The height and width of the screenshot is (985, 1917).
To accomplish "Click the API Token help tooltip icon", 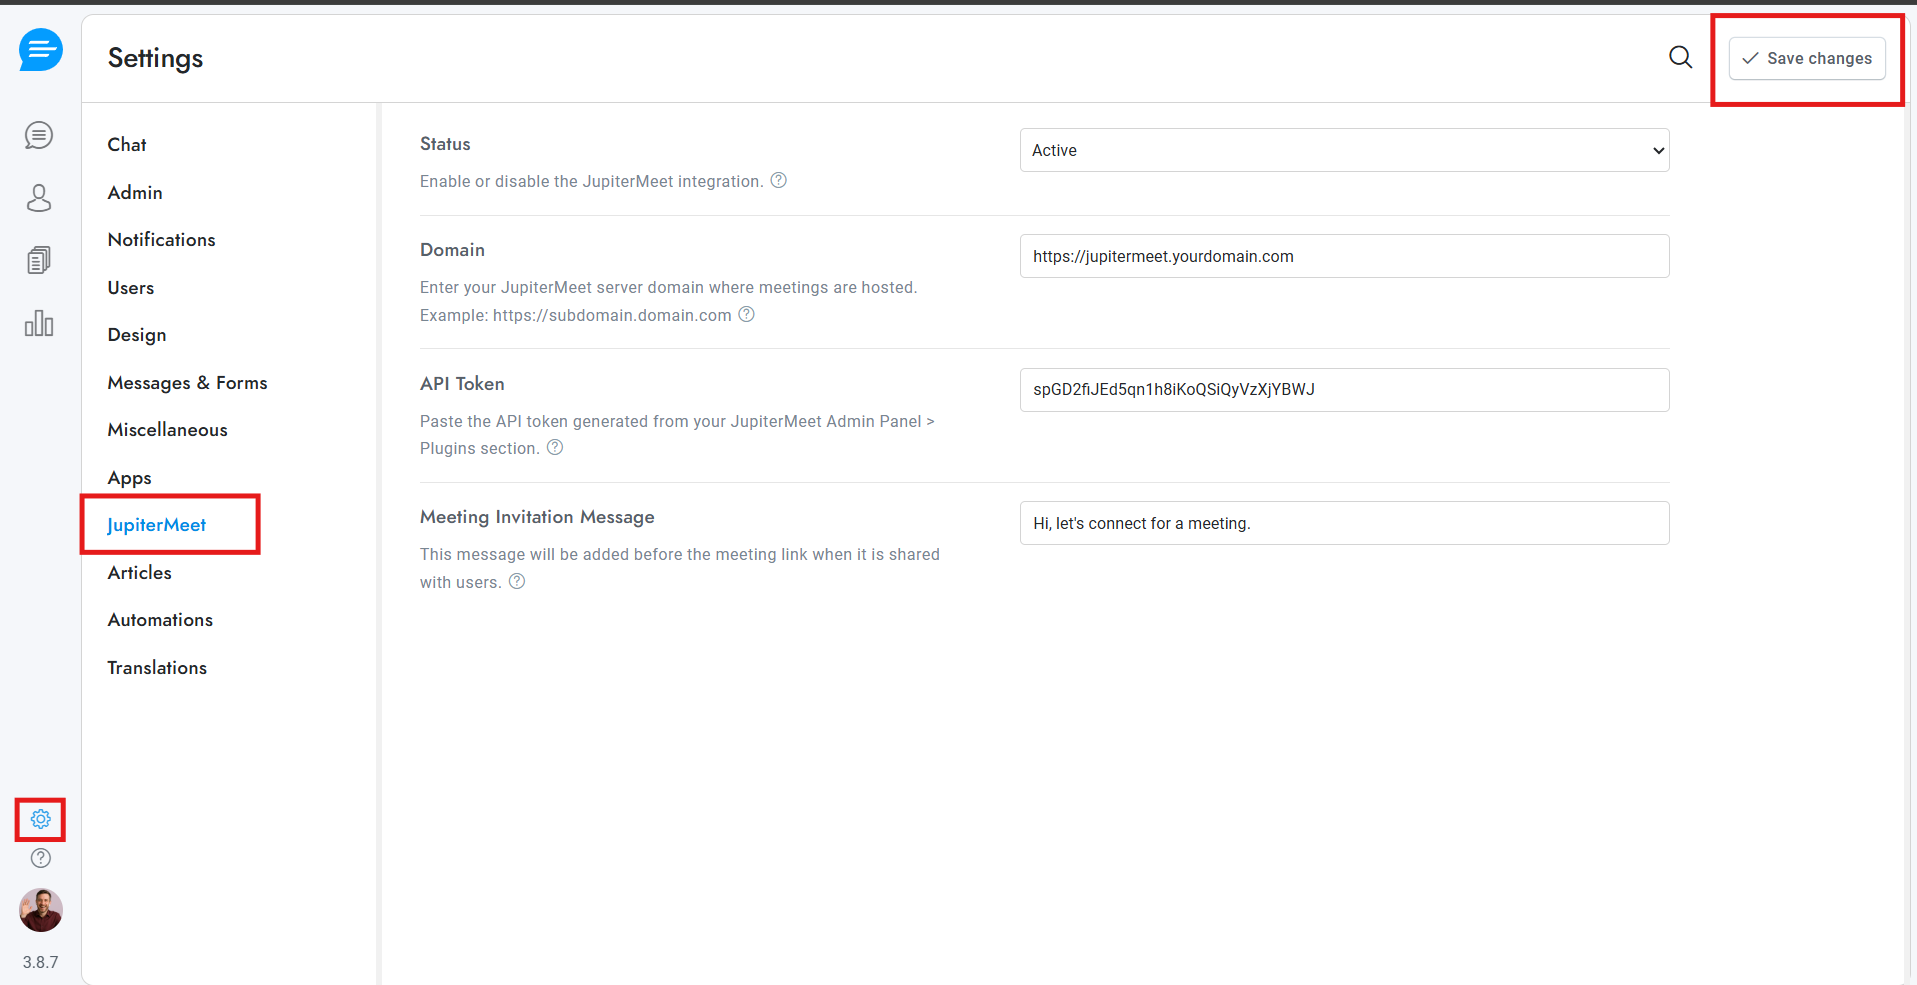I will (x=555, y=447).
